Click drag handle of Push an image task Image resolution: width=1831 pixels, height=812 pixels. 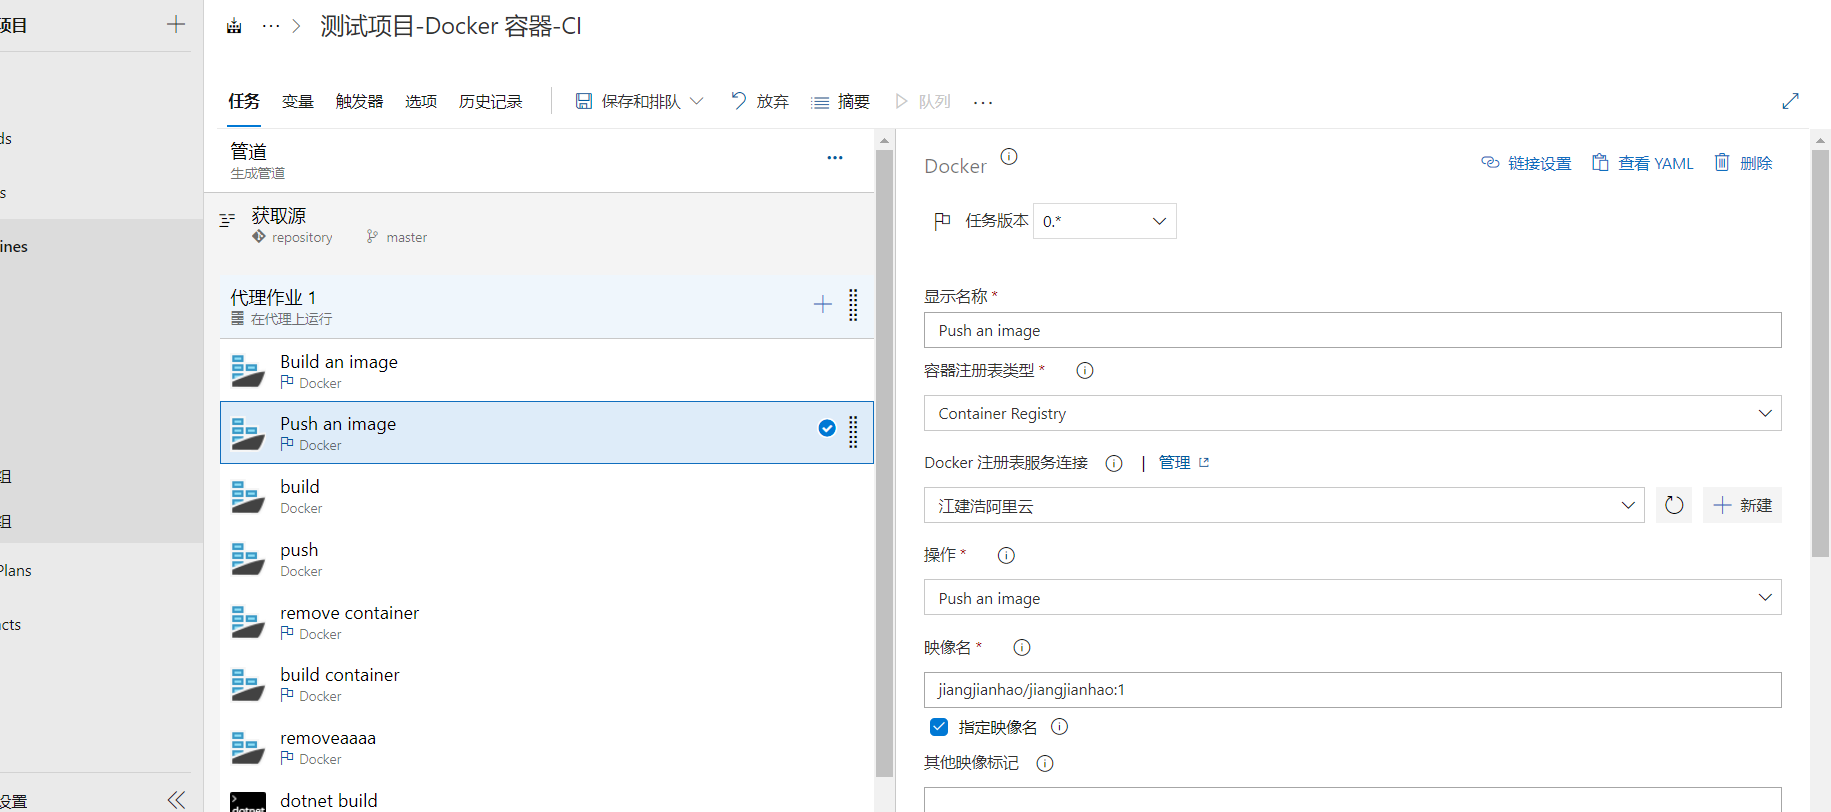pos(853,431)
